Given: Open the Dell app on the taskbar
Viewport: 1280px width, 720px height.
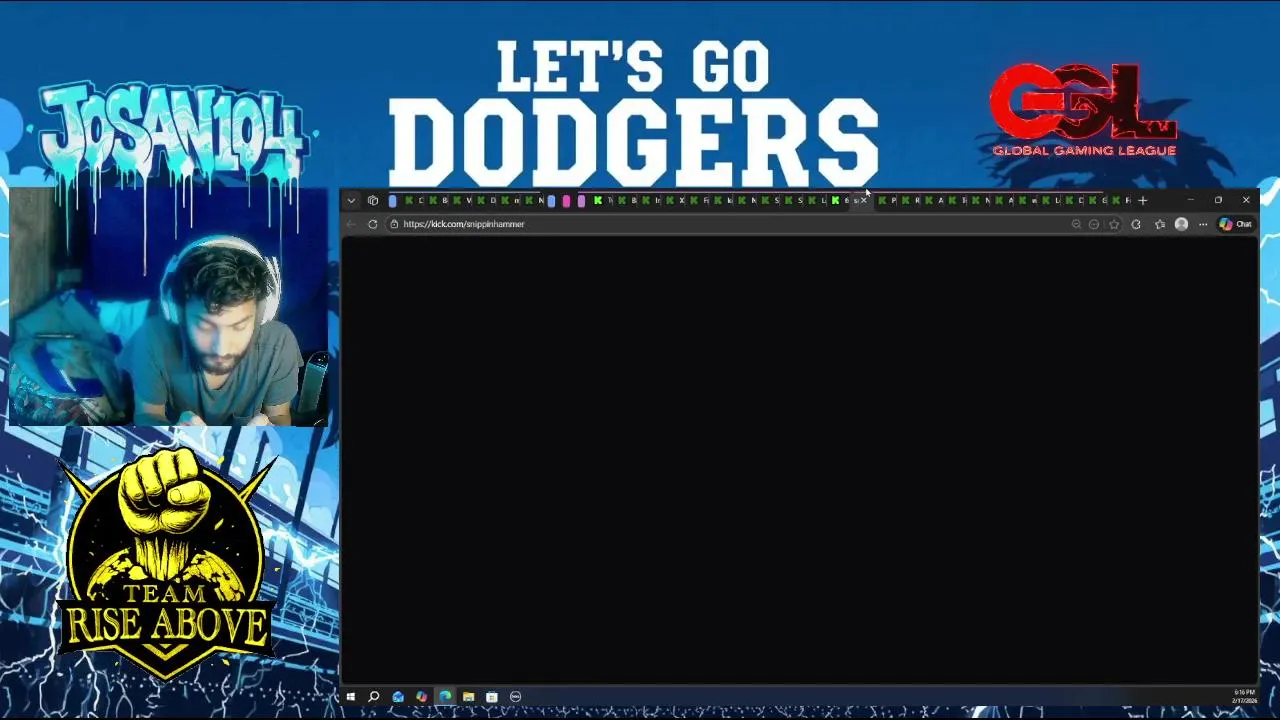Looking at the screenshot, I should (x=516, y=697).
